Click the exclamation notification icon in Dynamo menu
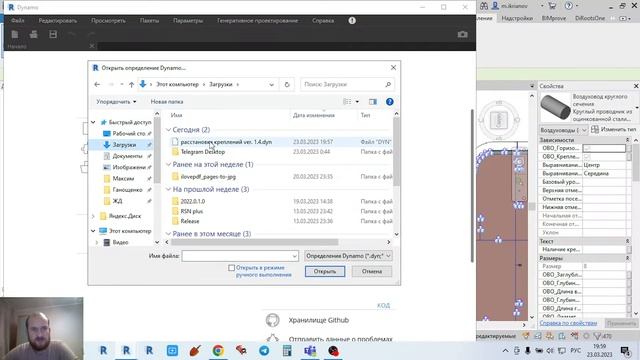Image resolution: width=640 pixels, height=360 pixels. point(352,20)
